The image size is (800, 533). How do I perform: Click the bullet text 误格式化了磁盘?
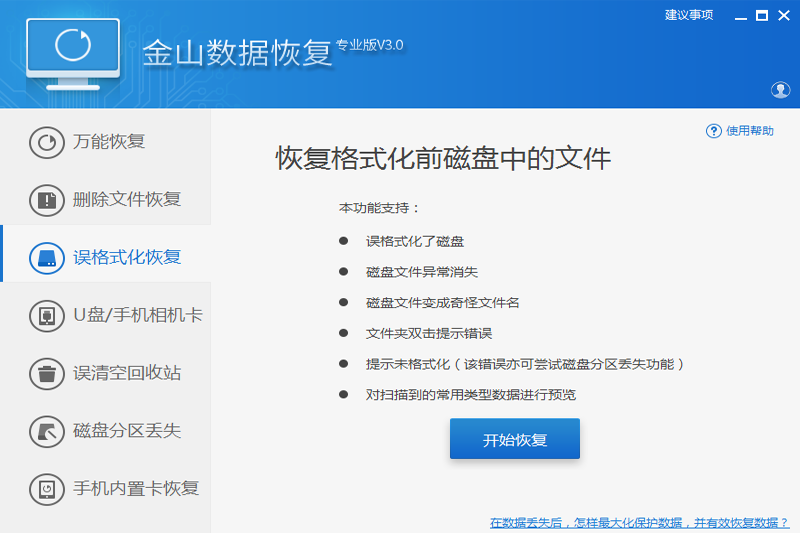click(x=414, y=241)
